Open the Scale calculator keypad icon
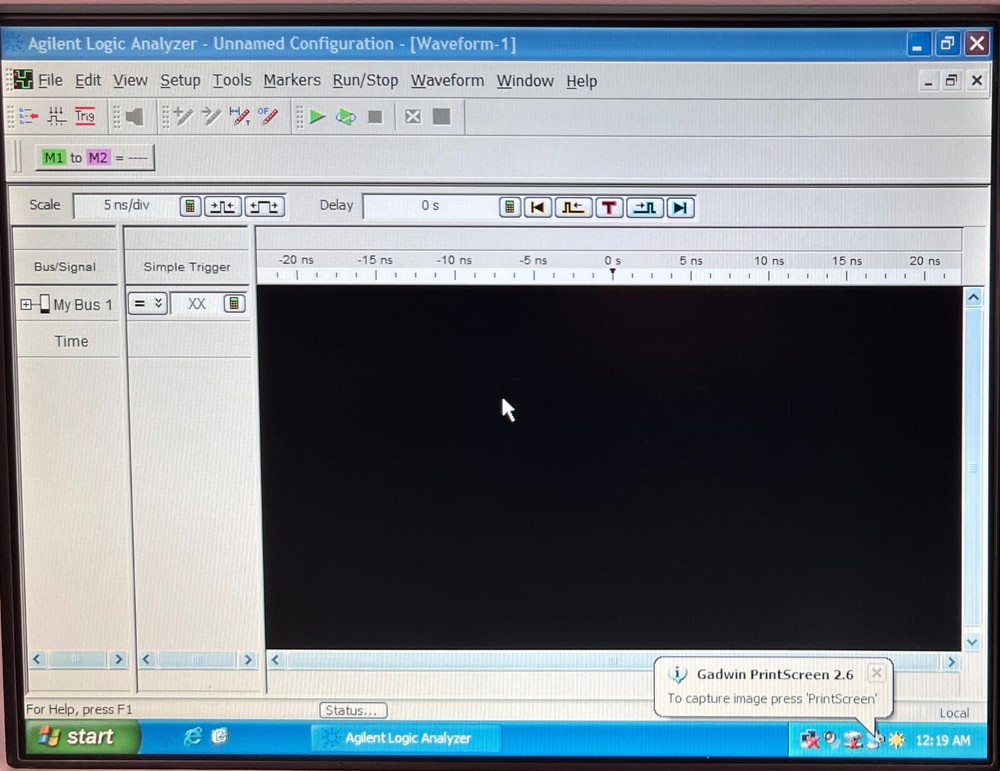The image size is (1000, 771). (x=190, y=206)
